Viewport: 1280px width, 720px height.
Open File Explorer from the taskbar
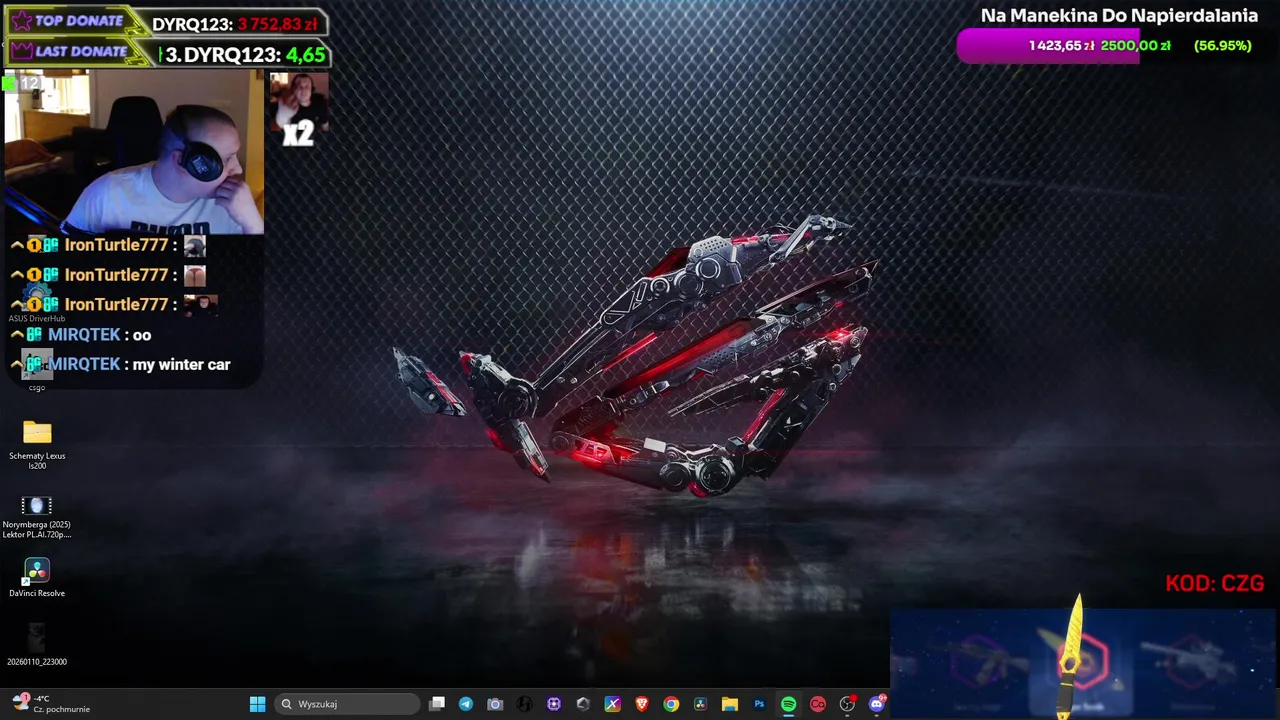point(730,704)
